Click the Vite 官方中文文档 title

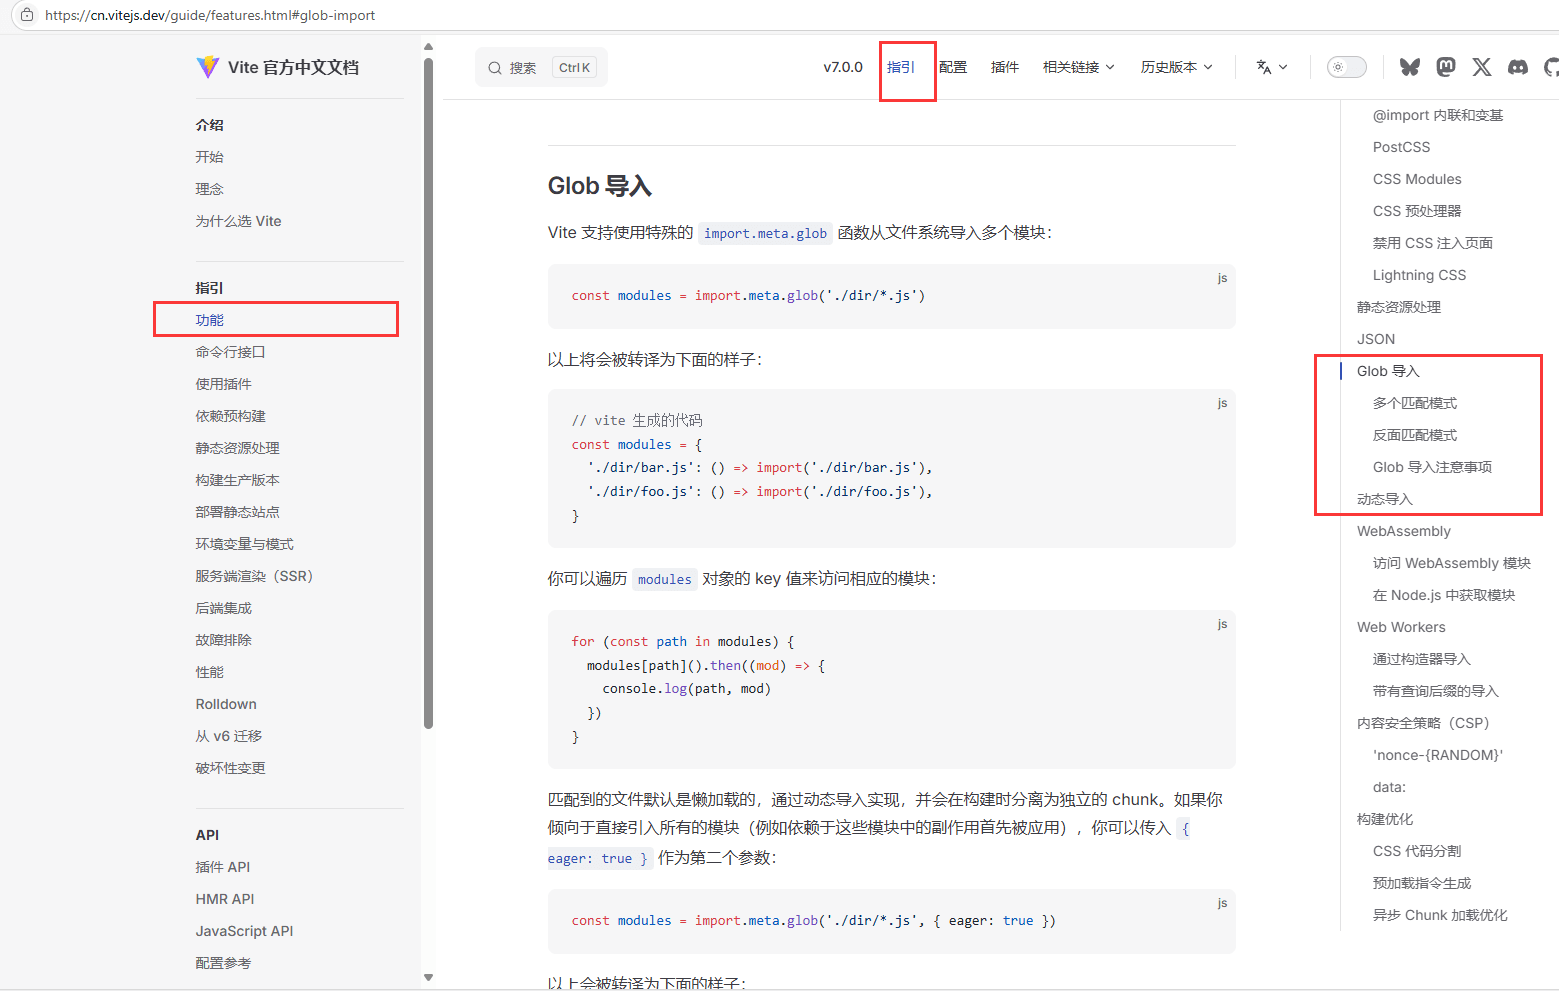[x=293, y=67]
